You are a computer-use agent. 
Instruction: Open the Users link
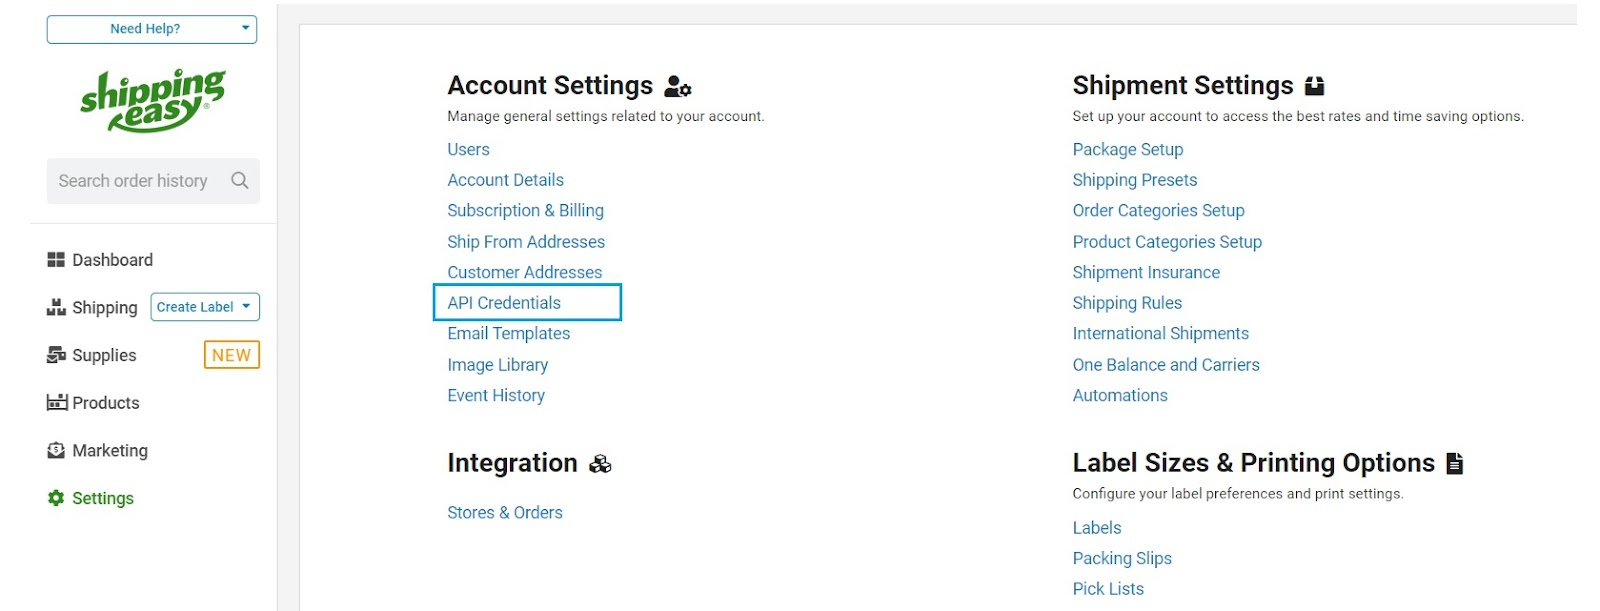point(468,149)
